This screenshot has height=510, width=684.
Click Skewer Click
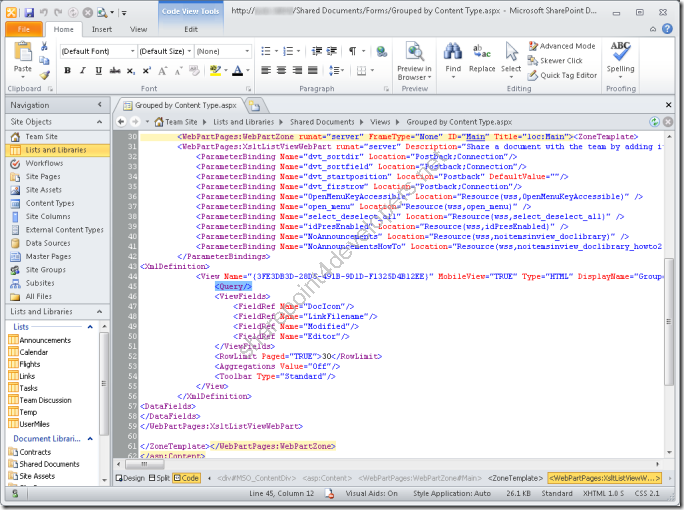[x=555, y=61]
